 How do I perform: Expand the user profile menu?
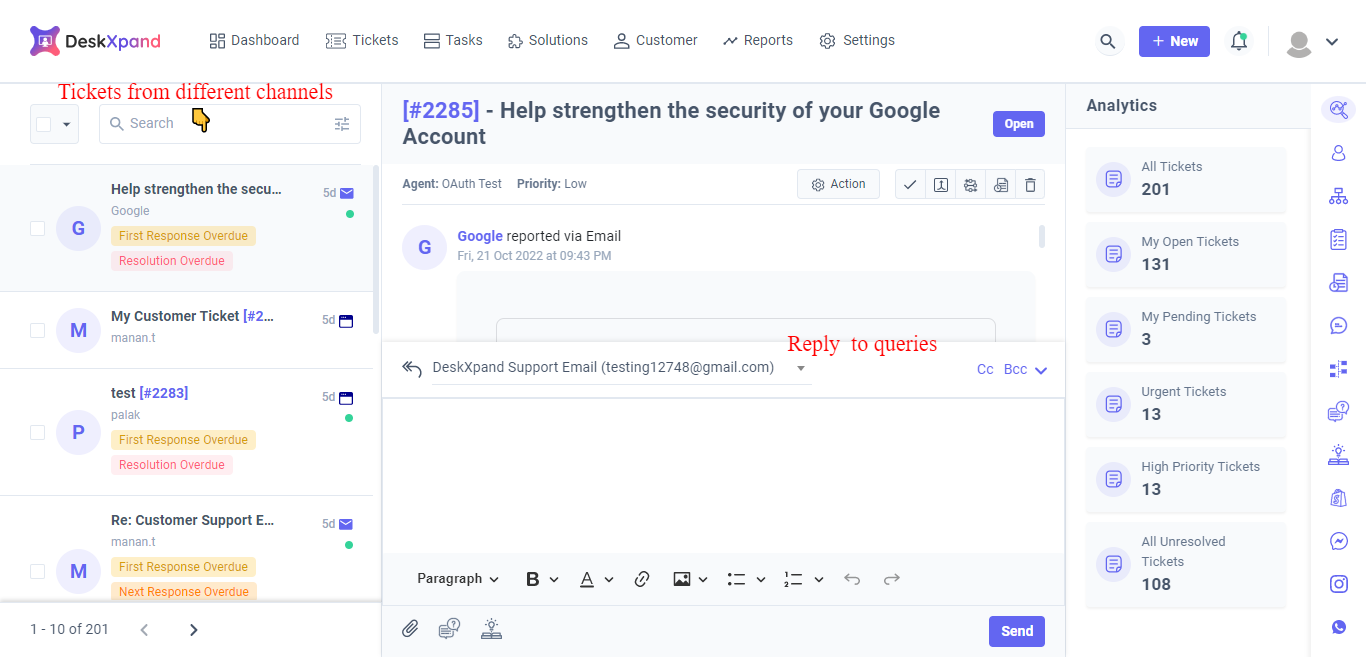click(x=1312, y=42)
